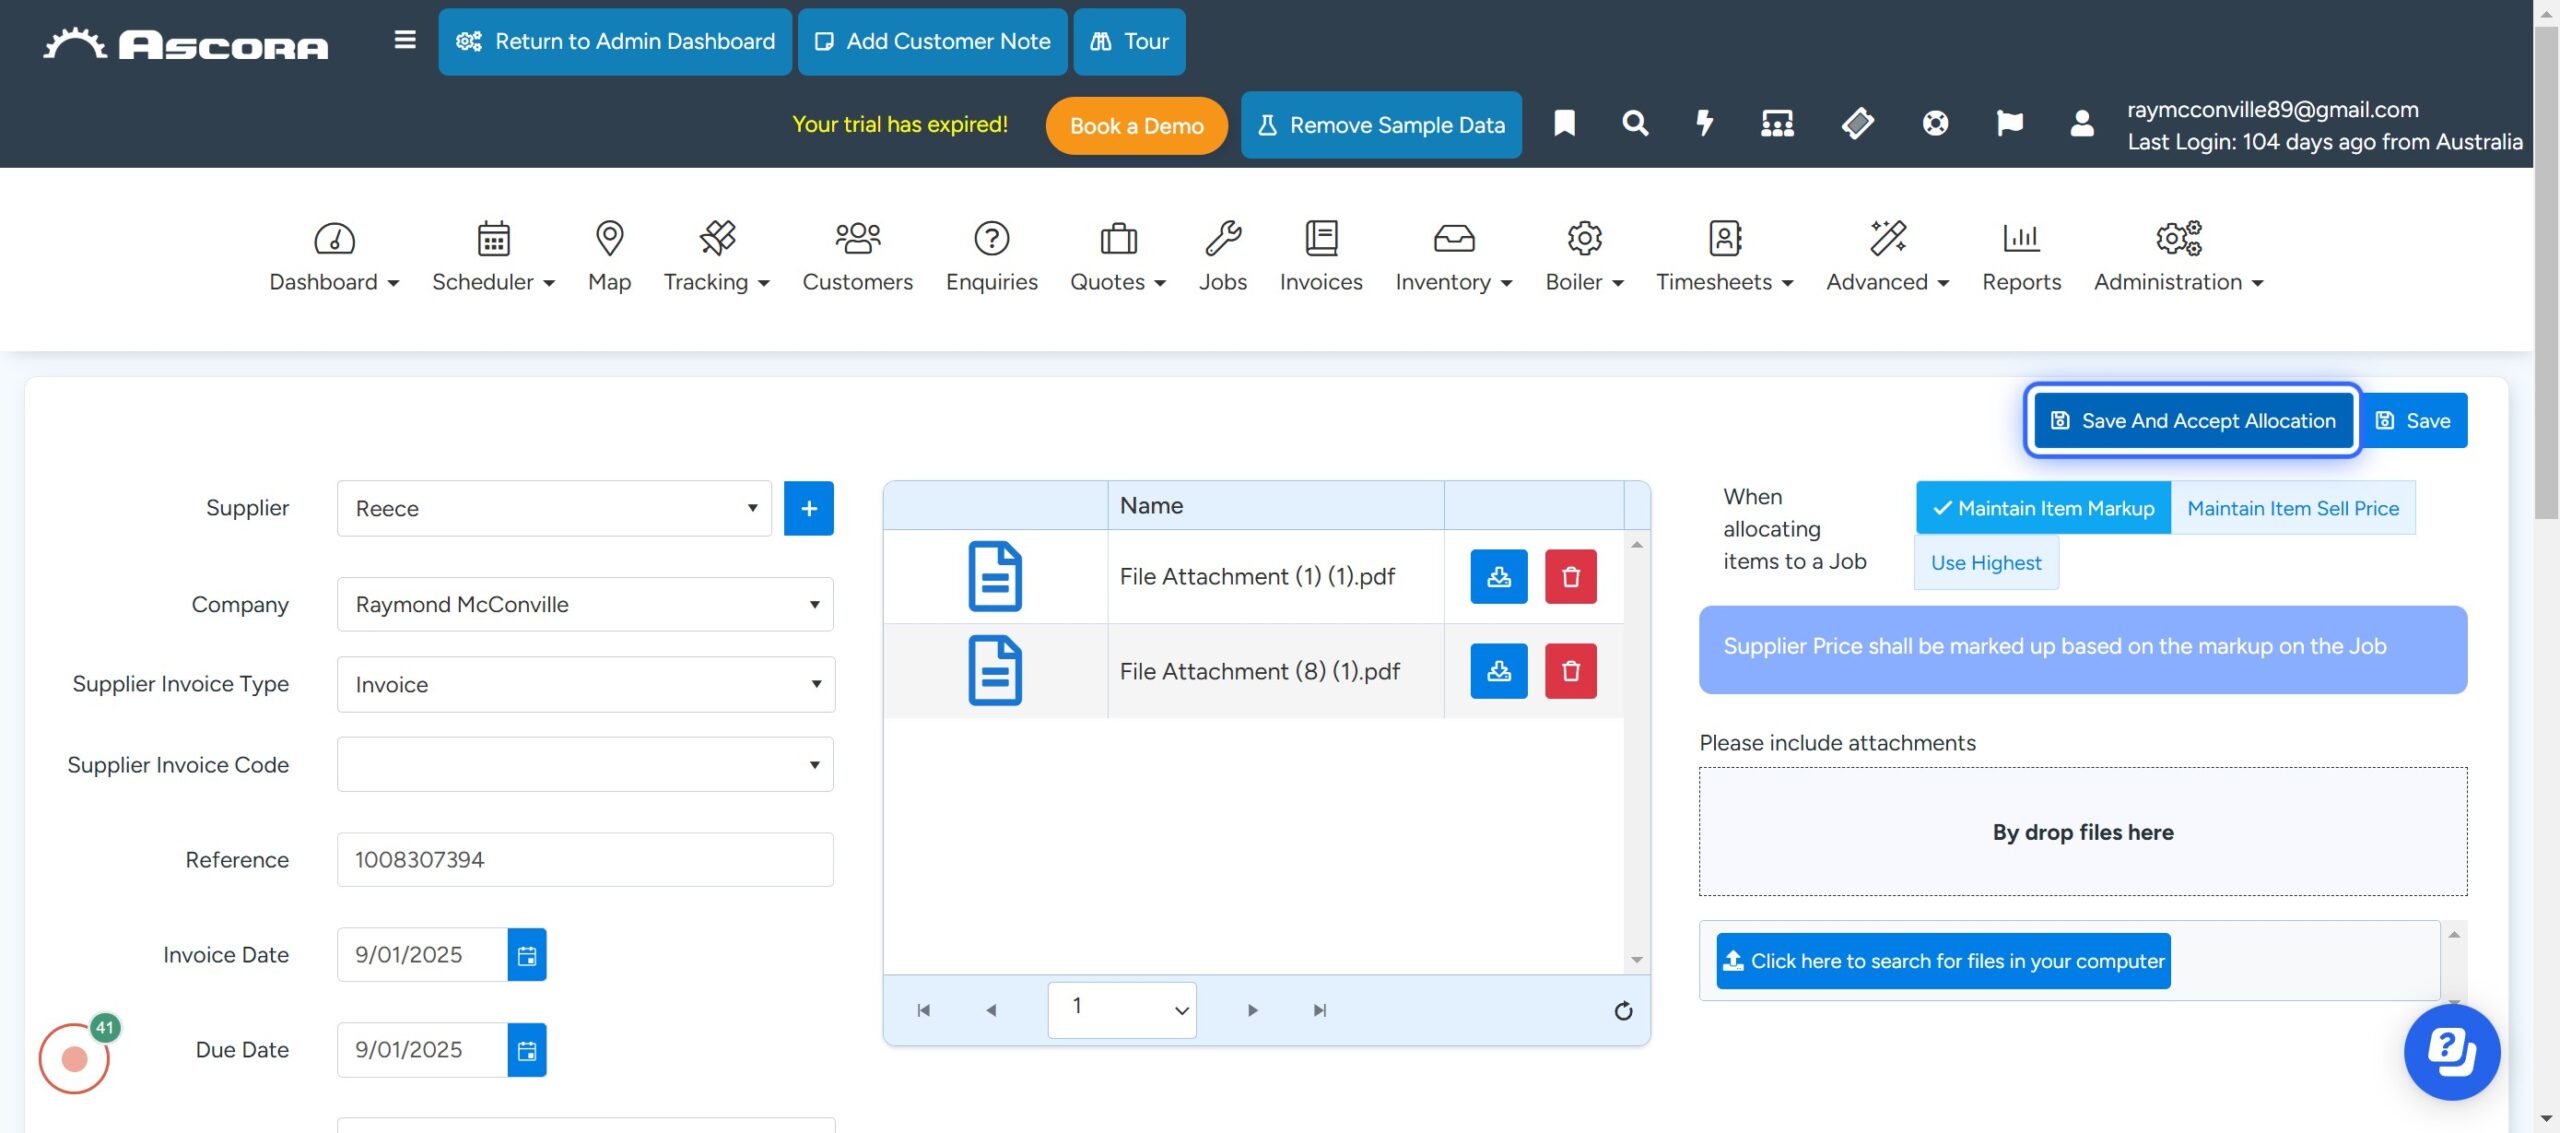Click the flag icon in header

tap(2009, 123)
